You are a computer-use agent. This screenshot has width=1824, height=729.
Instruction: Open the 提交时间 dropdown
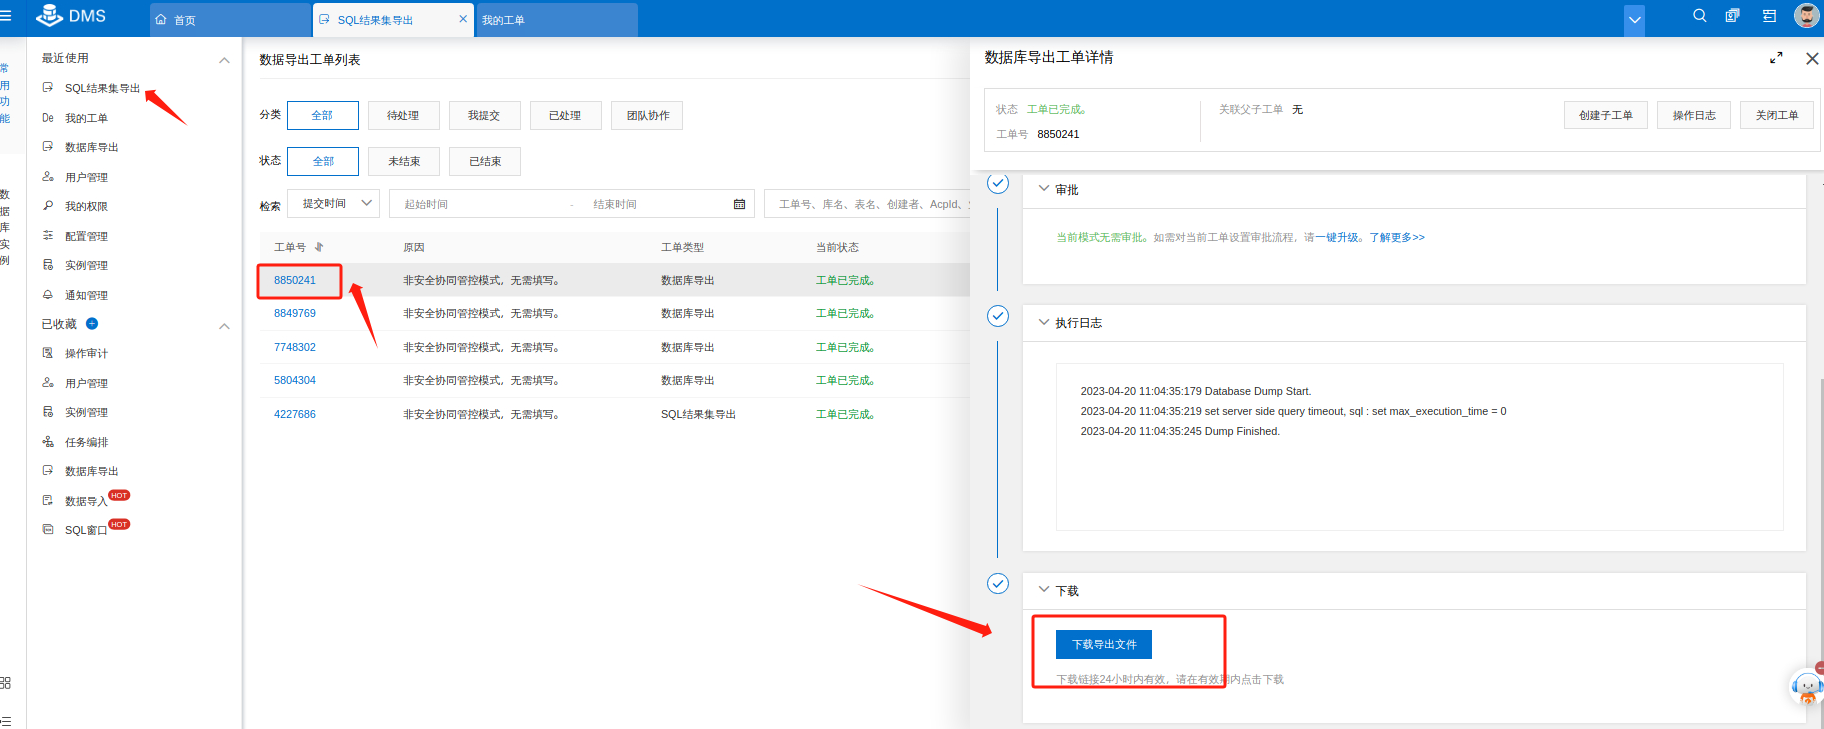pyautogui.click(x=333, y=203)
